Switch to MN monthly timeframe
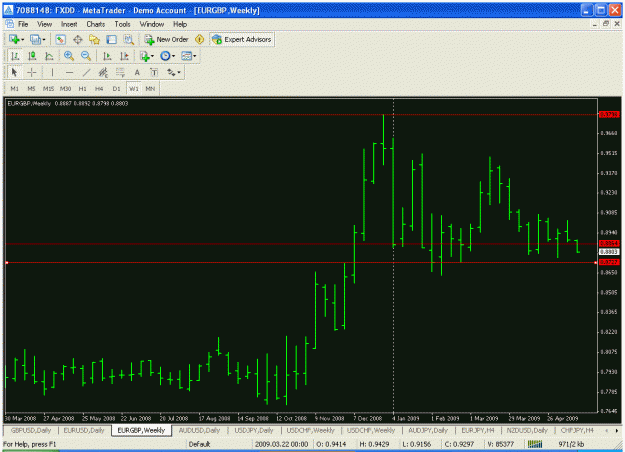625x452 pixels. pos(150,88)
